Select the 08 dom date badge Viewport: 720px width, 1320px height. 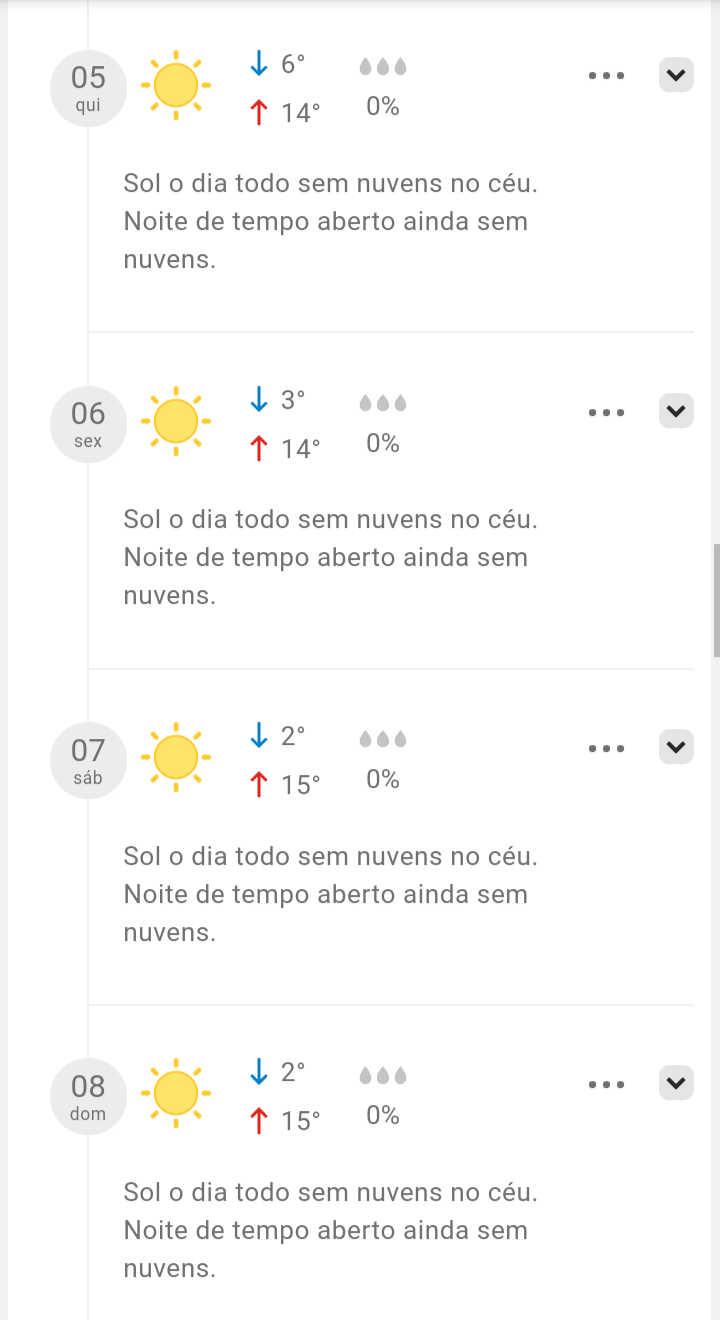(88, 1096)
